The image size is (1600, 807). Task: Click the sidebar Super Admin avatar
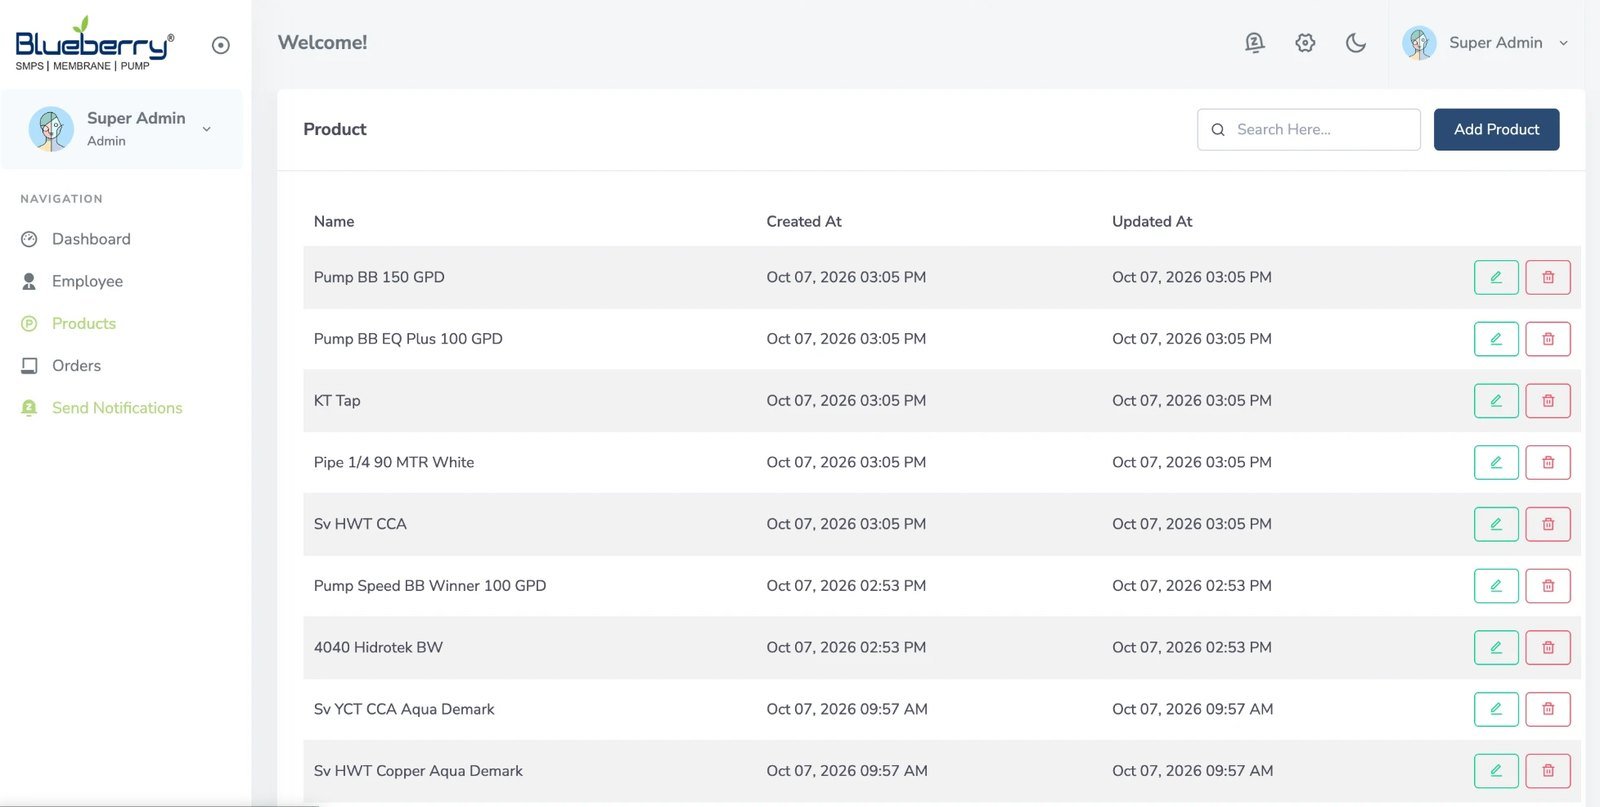pos(51,129)
